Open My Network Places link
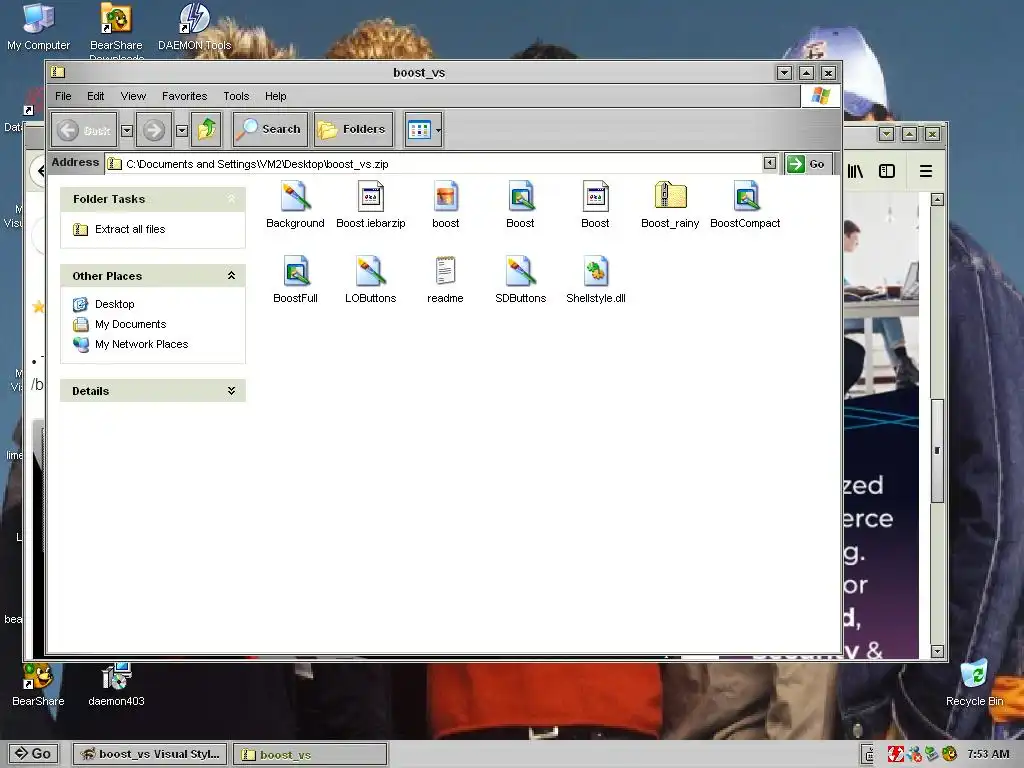The image size is (1024, 768). pos(142,344)
